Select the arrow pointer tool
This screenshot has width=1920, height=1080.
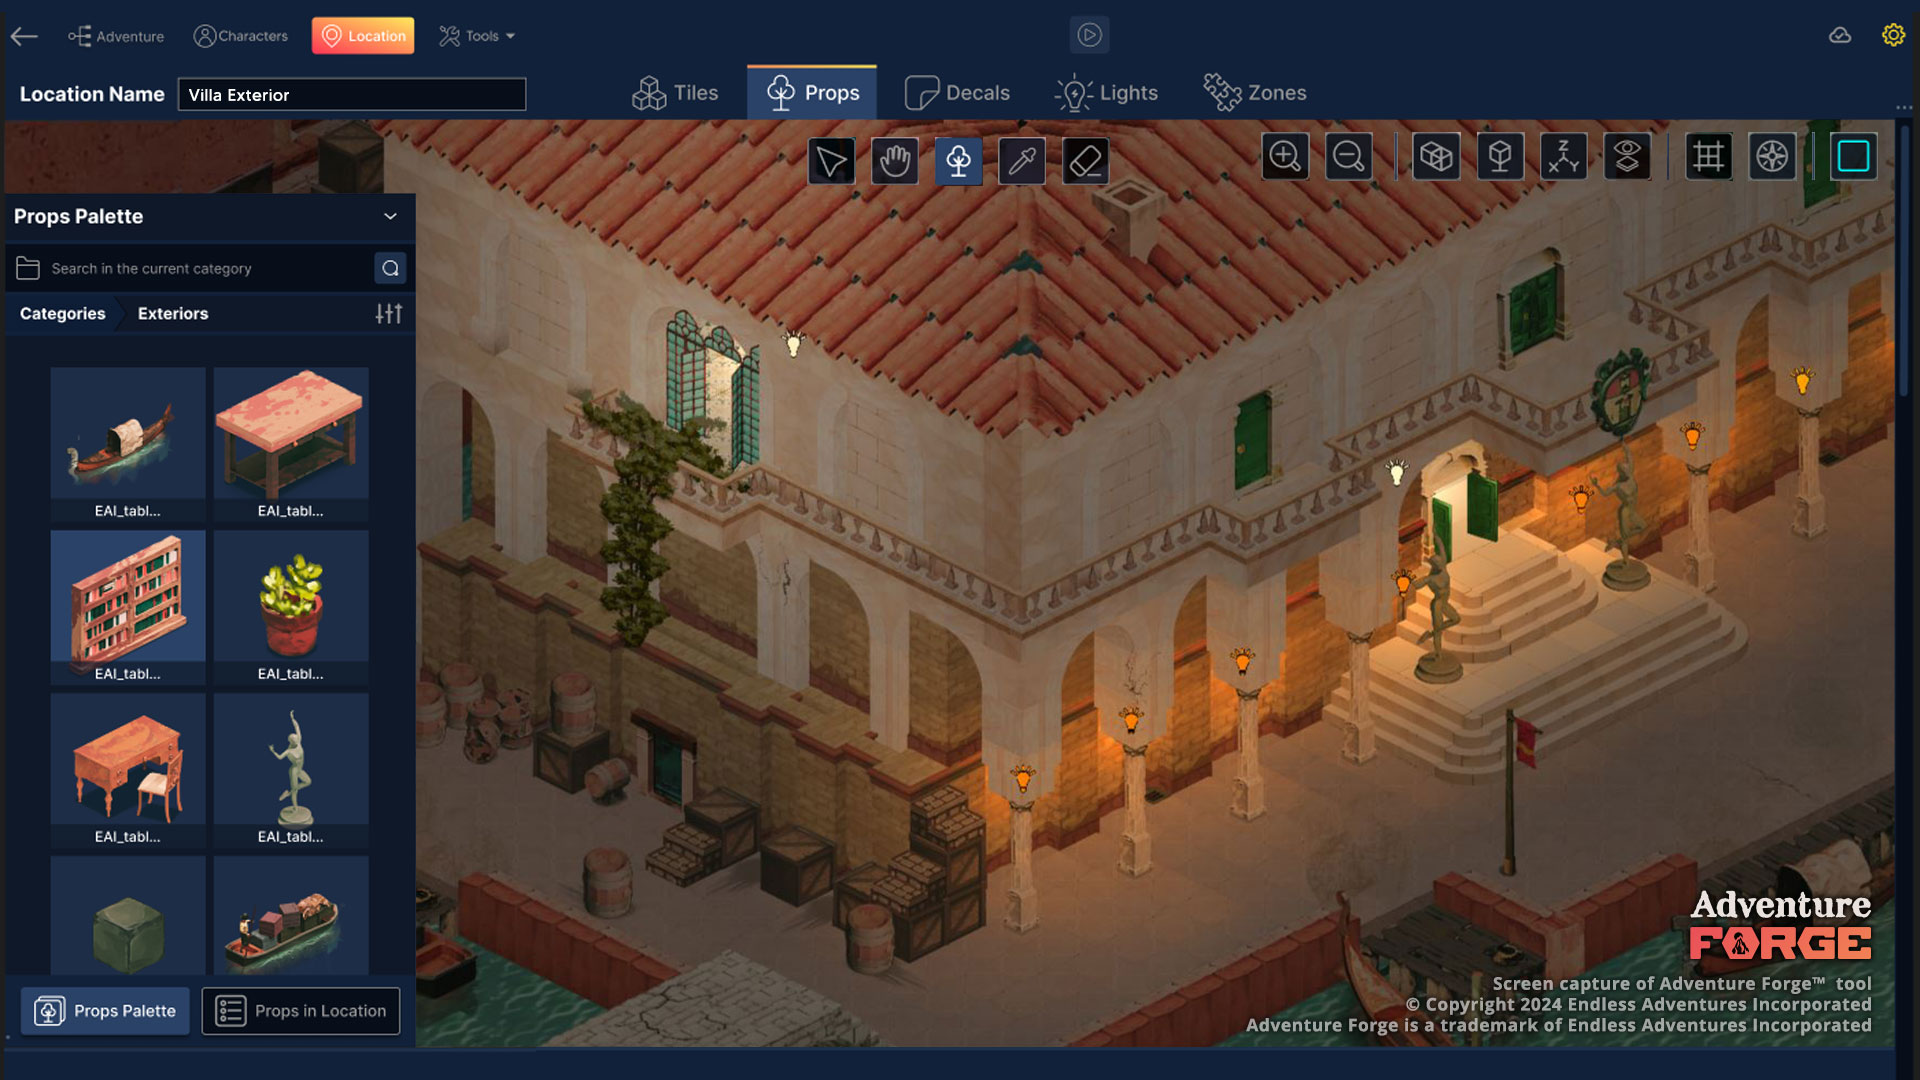pyautogui.click(x=831, y=160)
